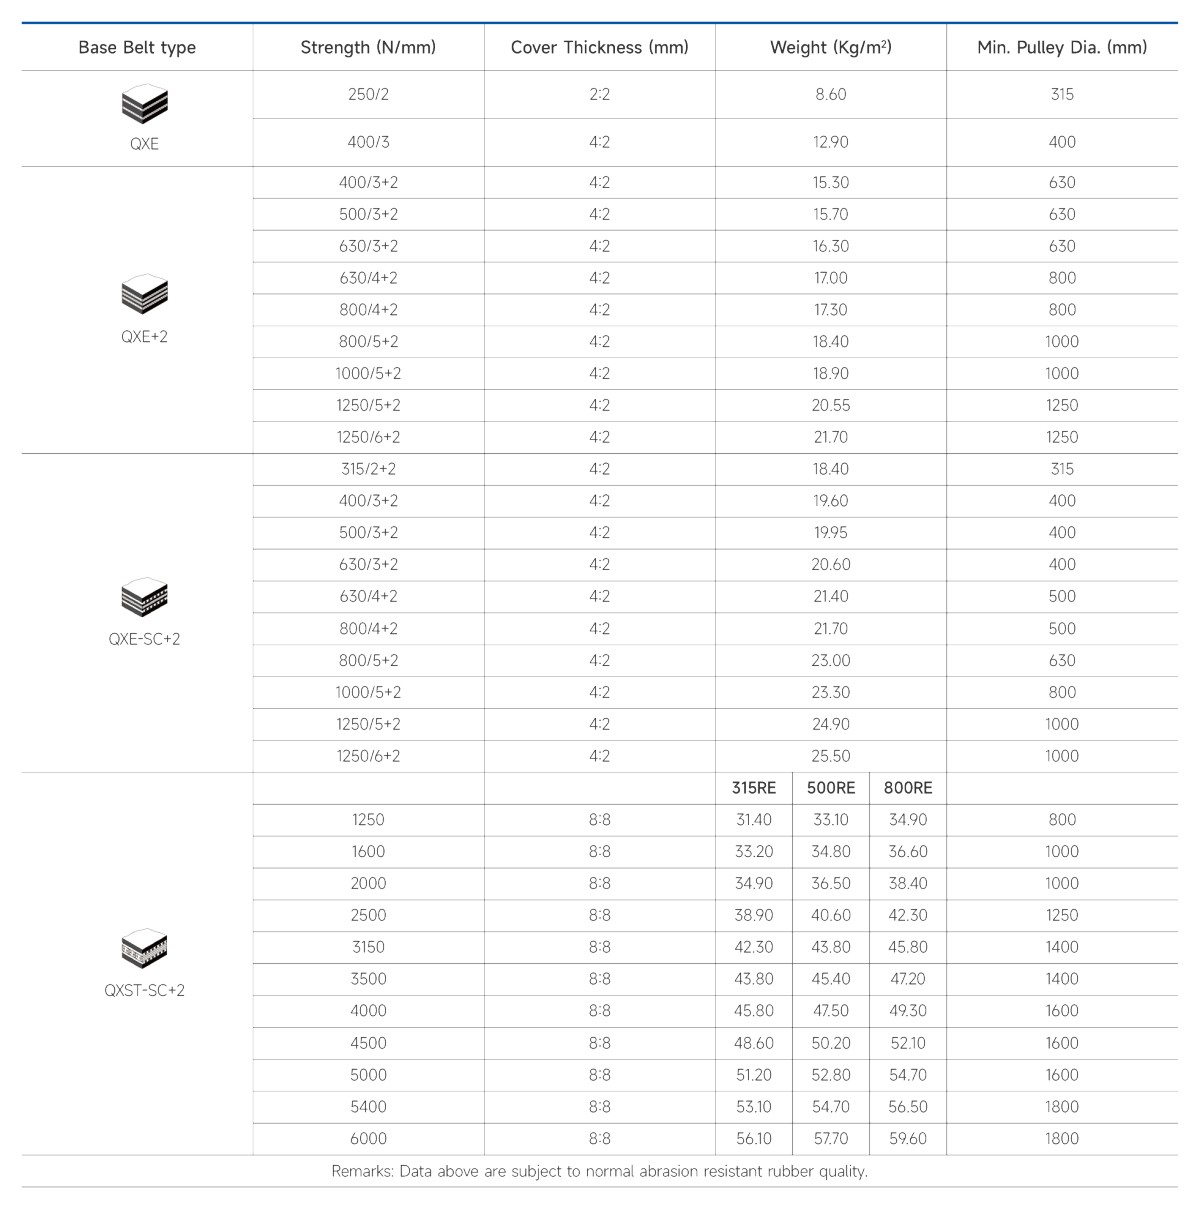Click the QXST-SC+2 text label
Screen dimensions: 1200x1209
(144, 990)
